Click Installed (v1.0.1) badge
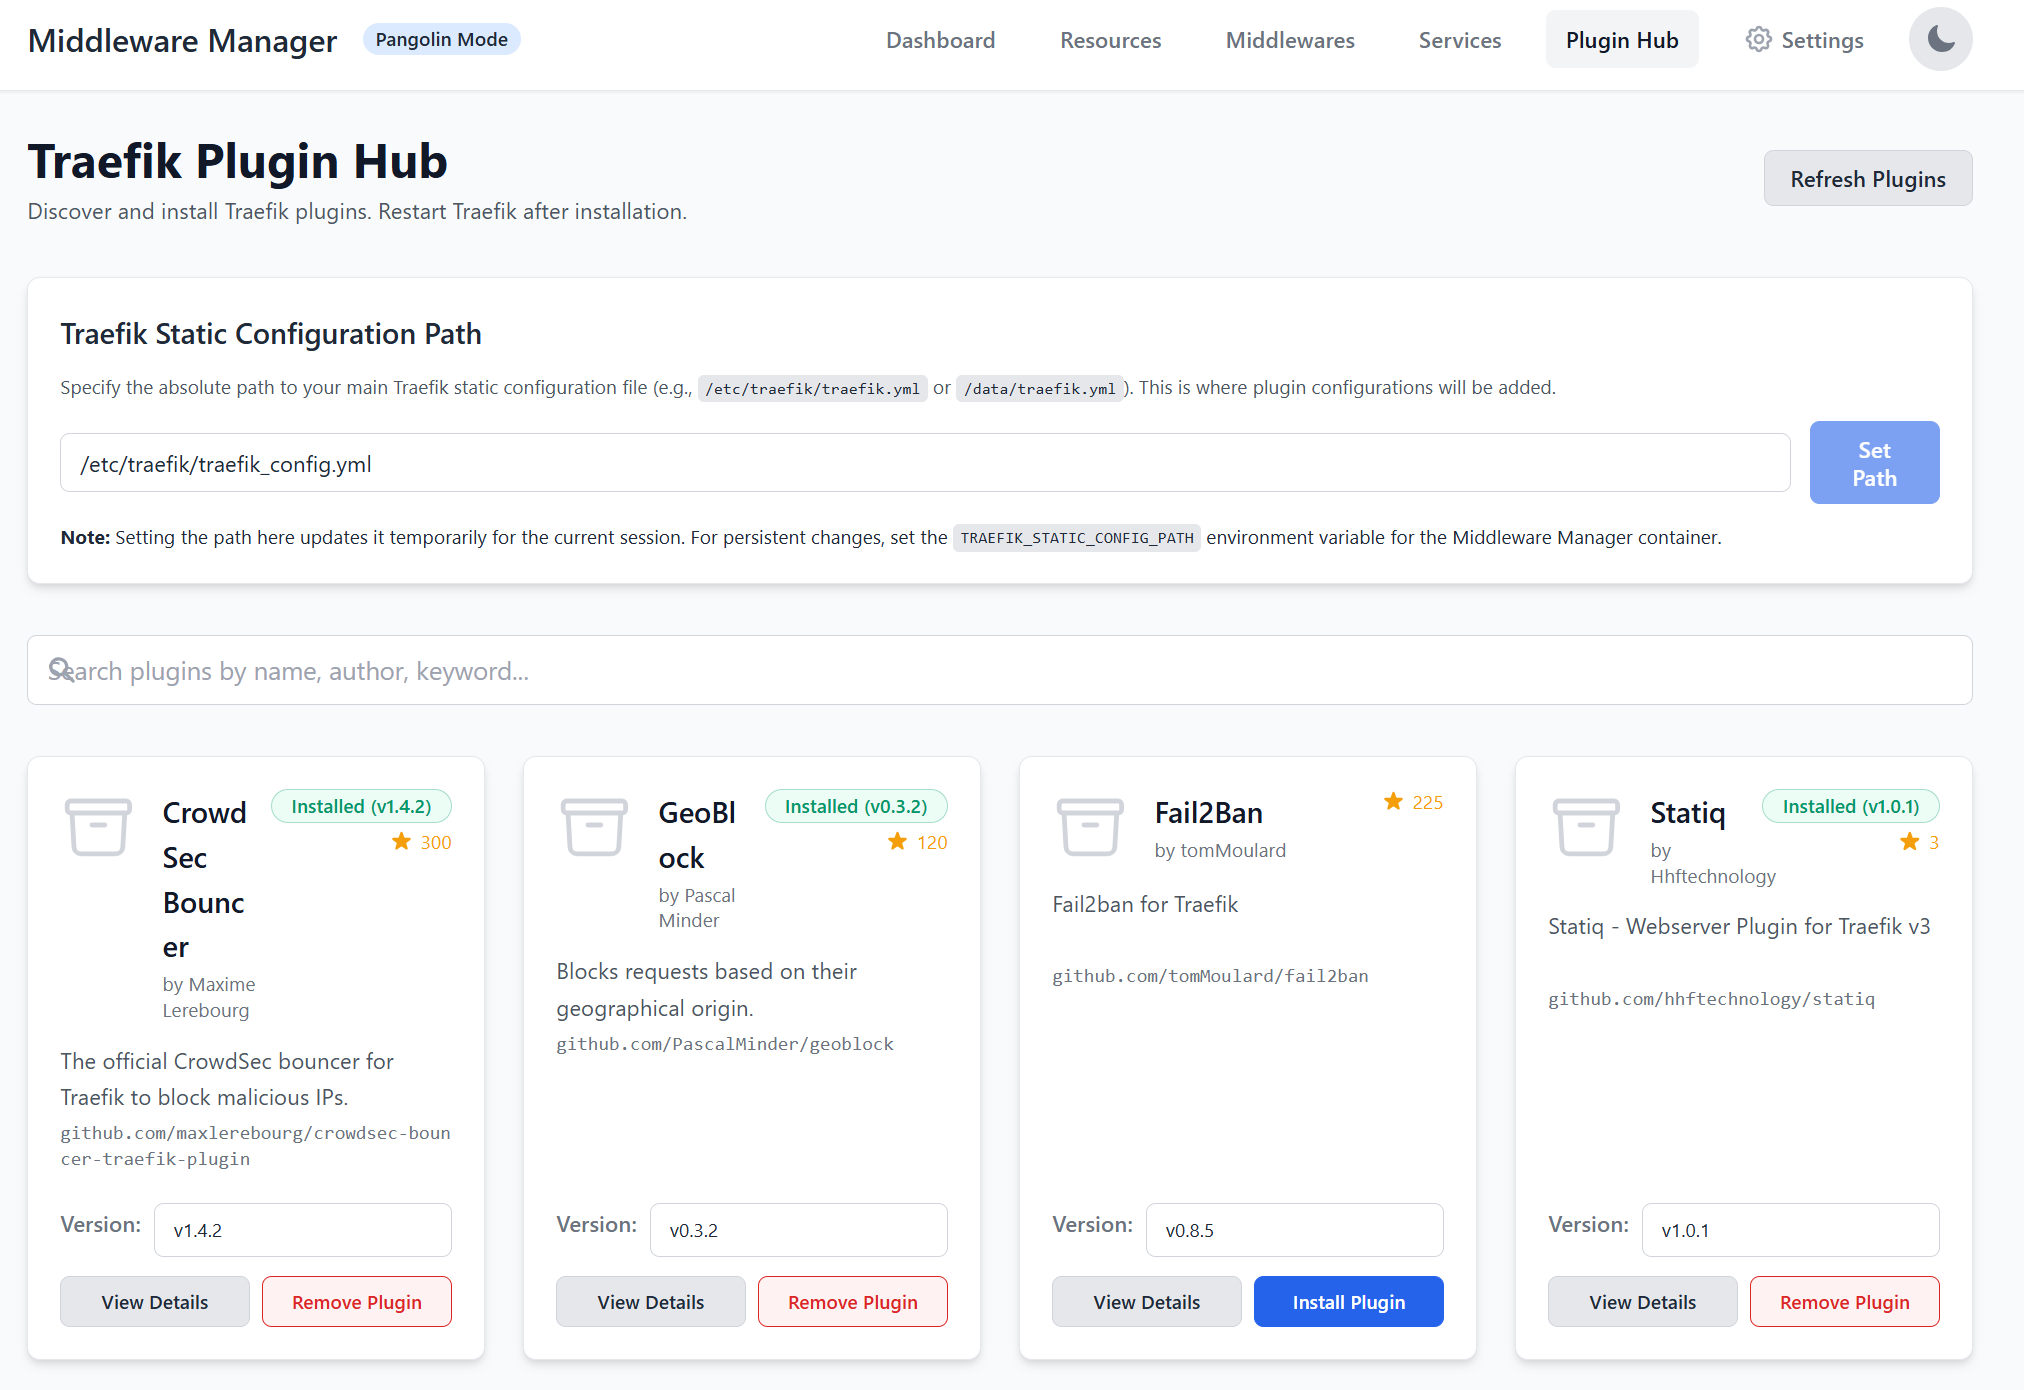This screenshot has width=2024, height=1390. [x=1851, y=806]
